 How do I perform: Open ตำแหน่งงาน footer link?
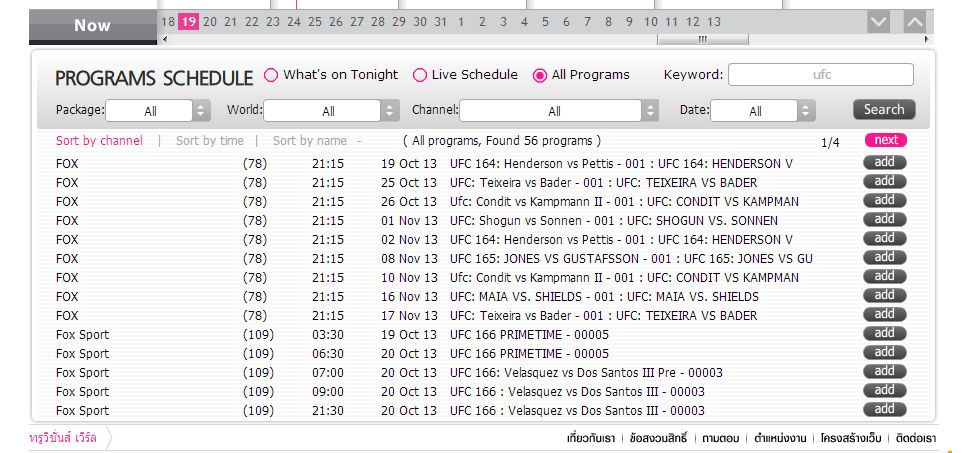[x=780, y=438]
